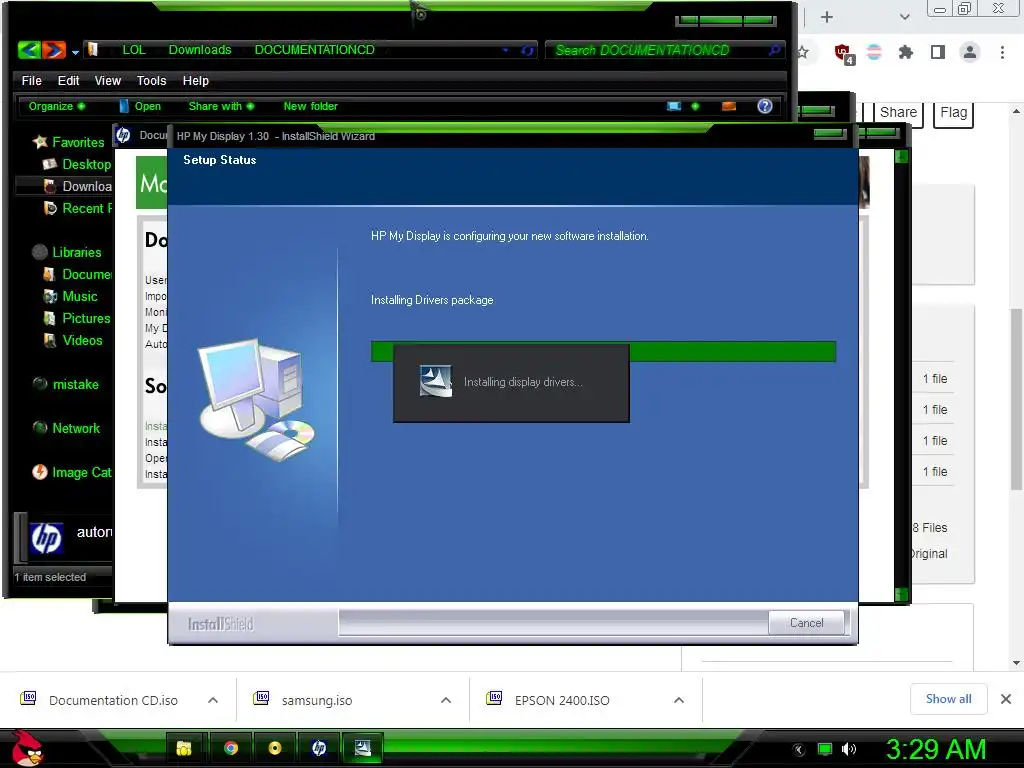The height and width of the screenshot is (768, 1024).
Task: Open Chrome from the taskbar
Action: [x=231, y=748]
